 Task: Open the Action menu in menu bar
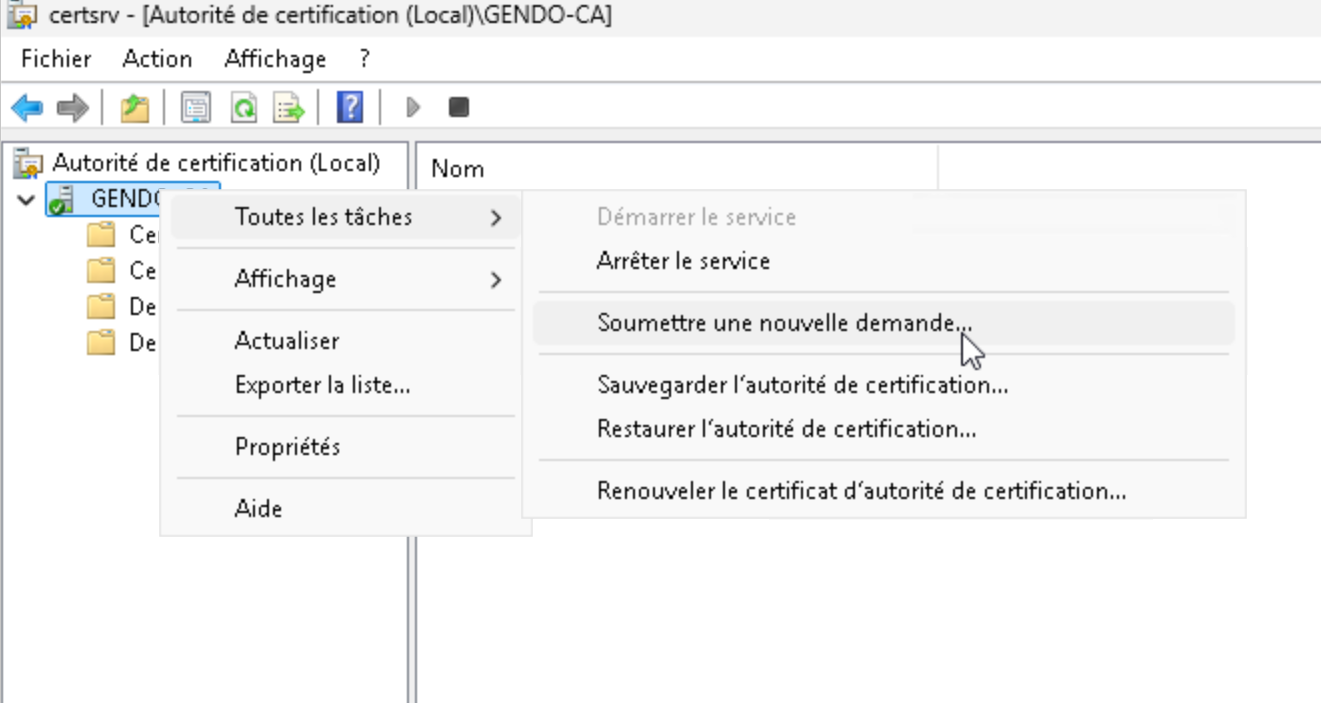click(x=157, y=59)
